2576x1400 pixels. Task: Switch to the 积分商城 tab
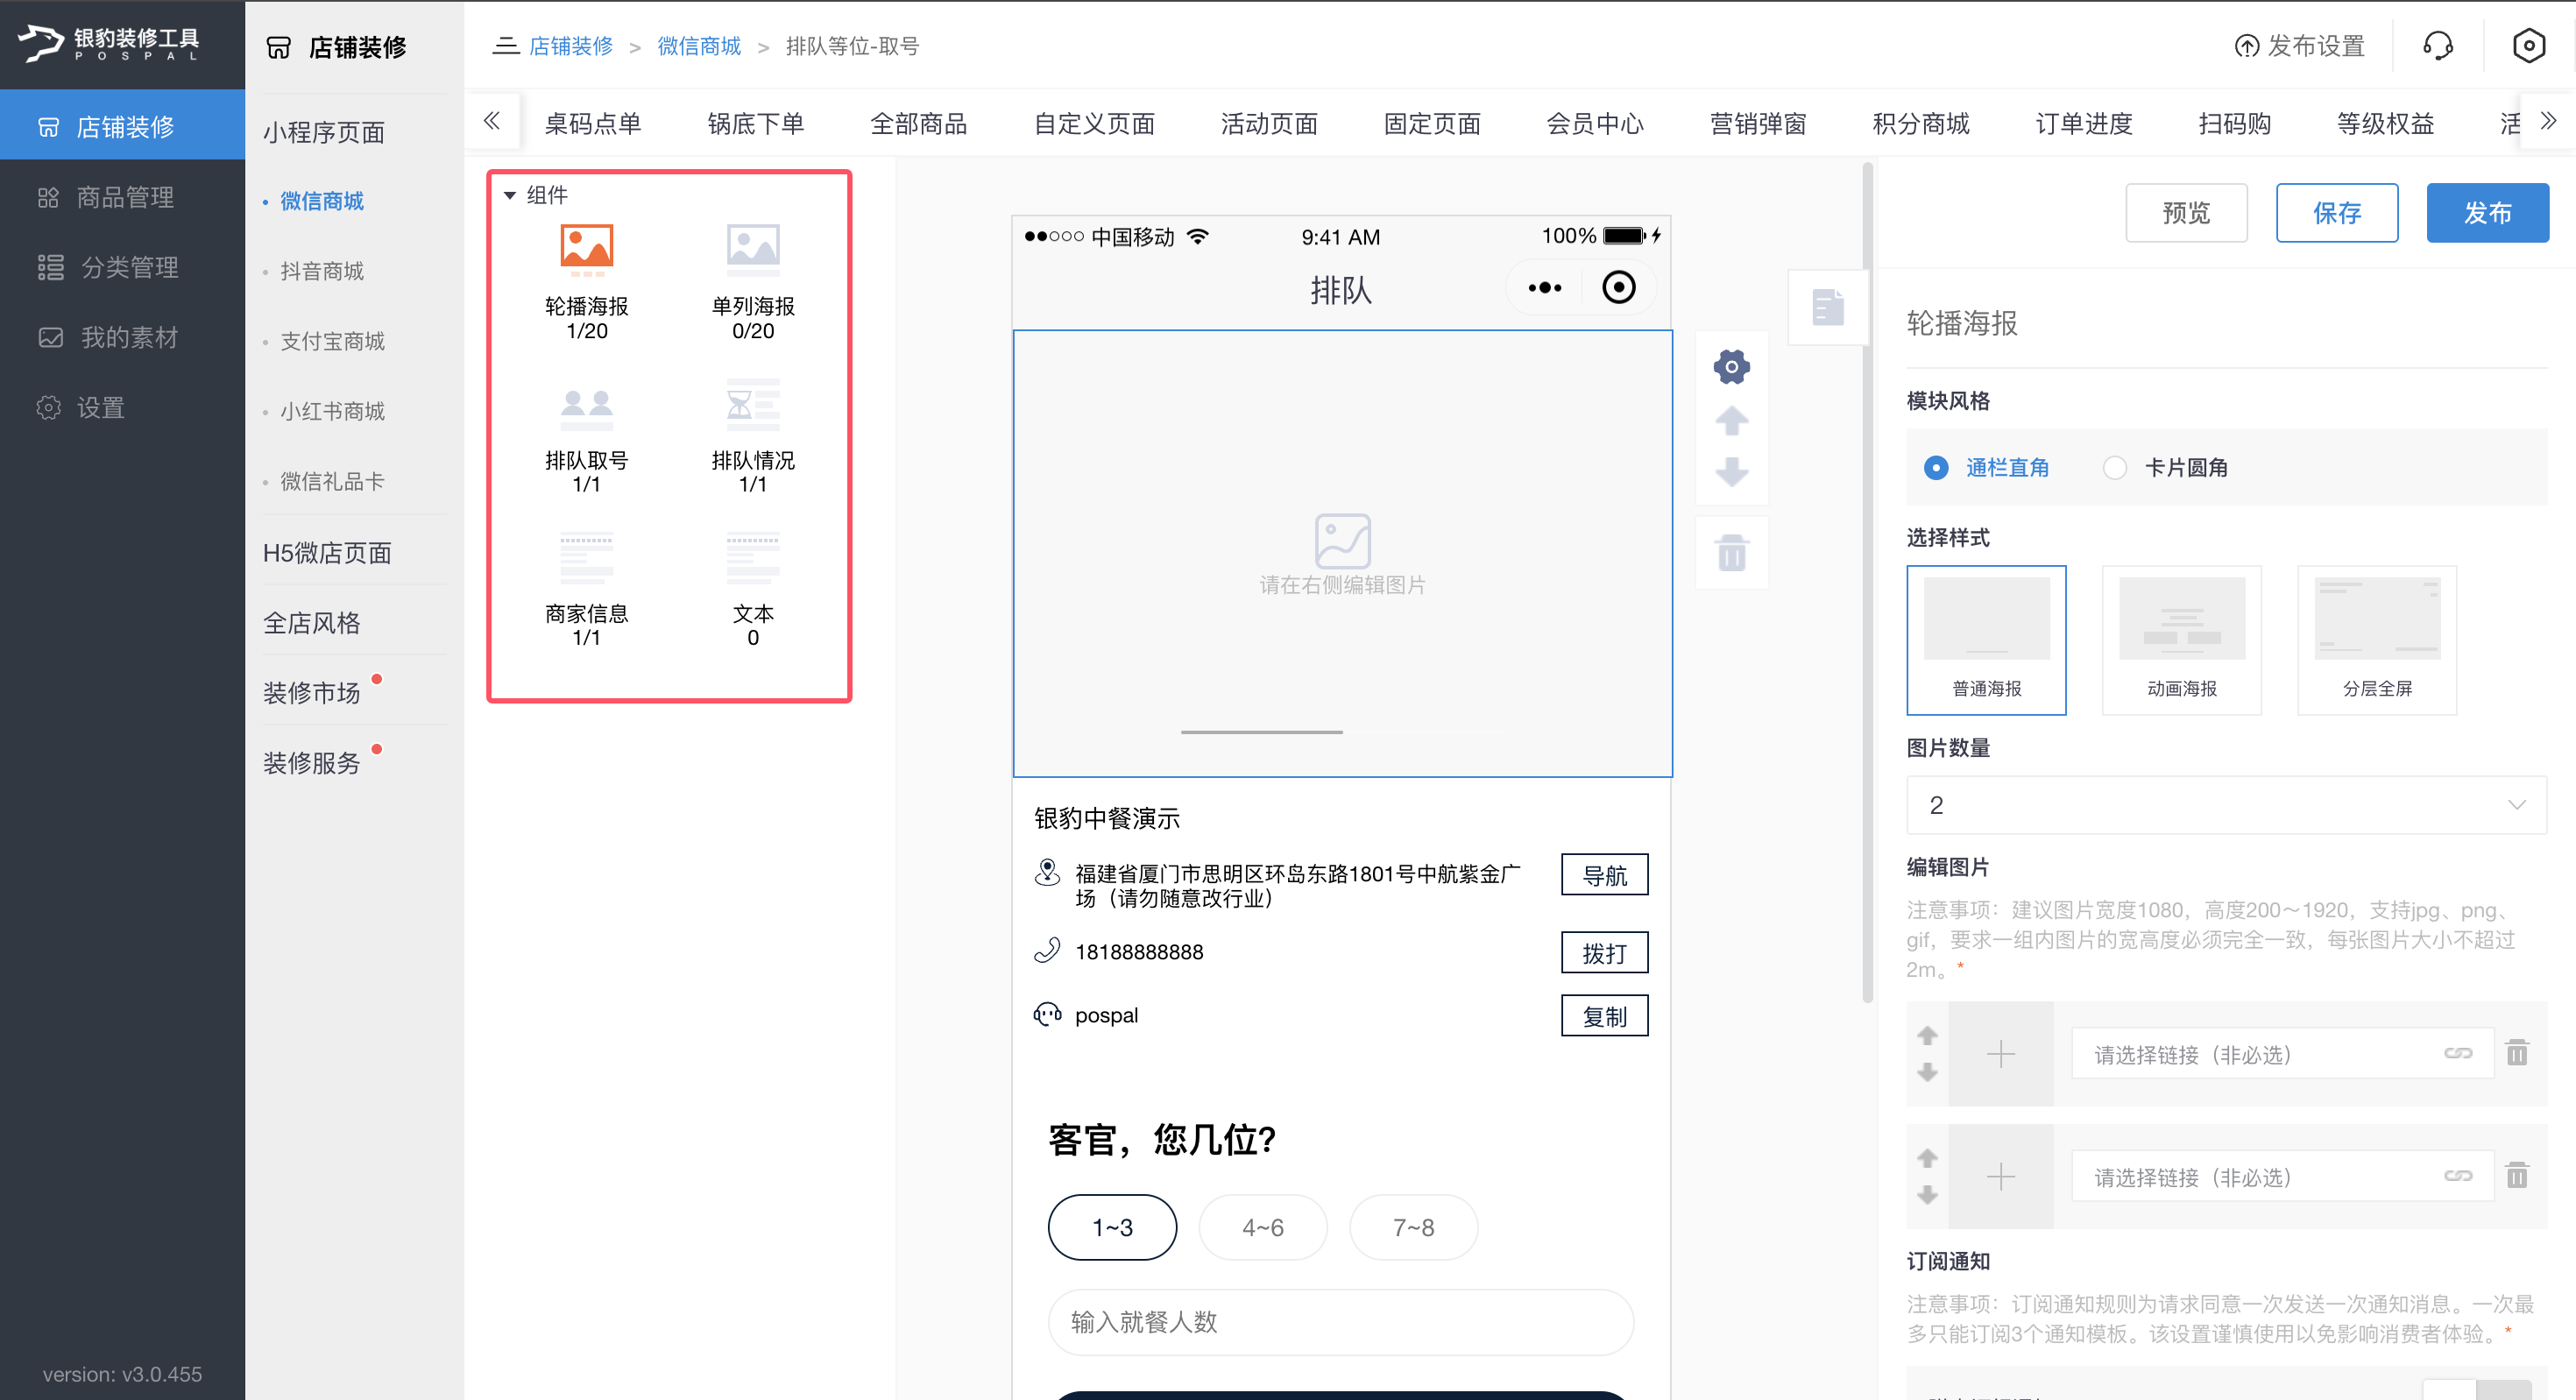point(1921,124)
